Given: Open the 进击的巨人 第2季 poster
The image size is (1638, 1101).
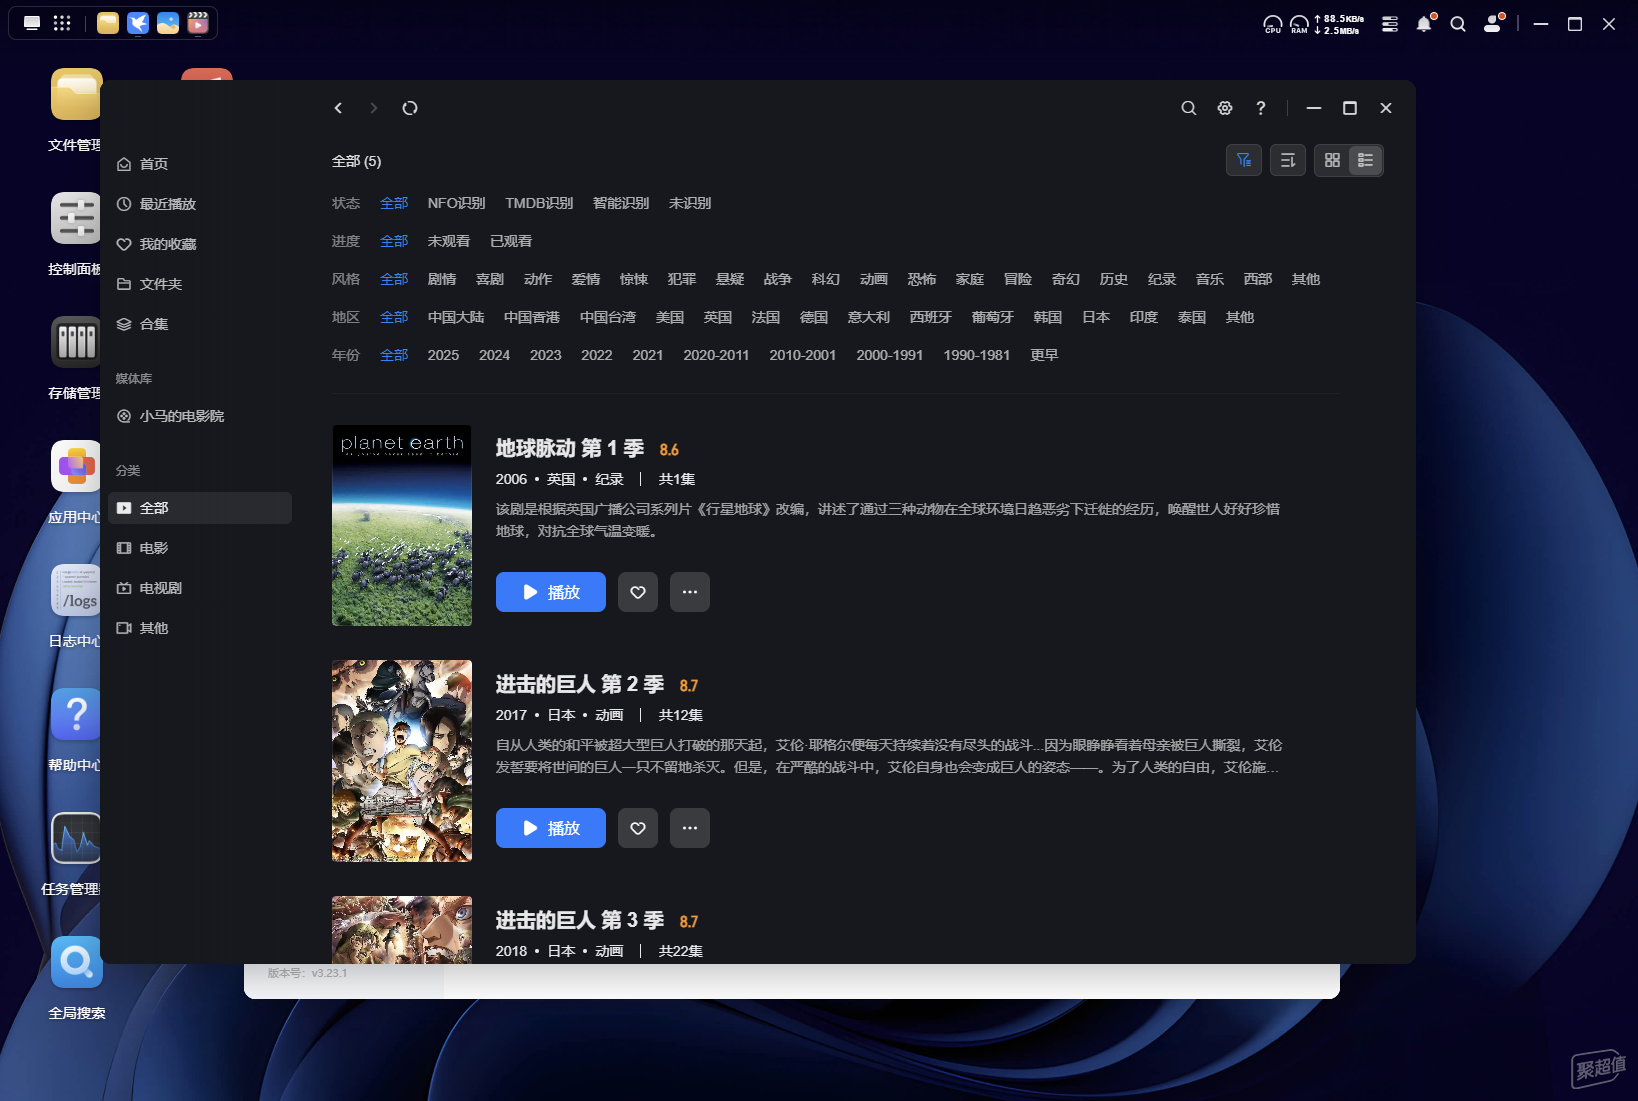Looking at the screenshot, I should click(402, 761).
